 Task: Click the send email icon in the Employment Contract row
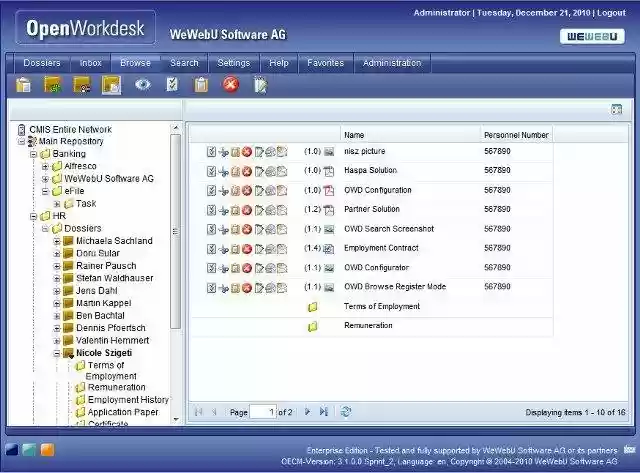click(x=282, y=249)
